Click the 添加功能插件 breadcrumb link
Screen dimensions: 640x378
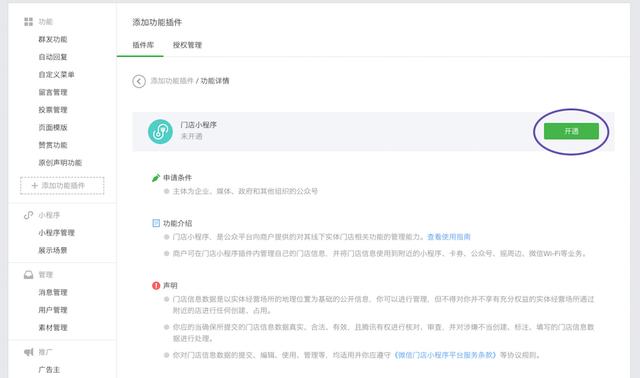click(172, 81)
